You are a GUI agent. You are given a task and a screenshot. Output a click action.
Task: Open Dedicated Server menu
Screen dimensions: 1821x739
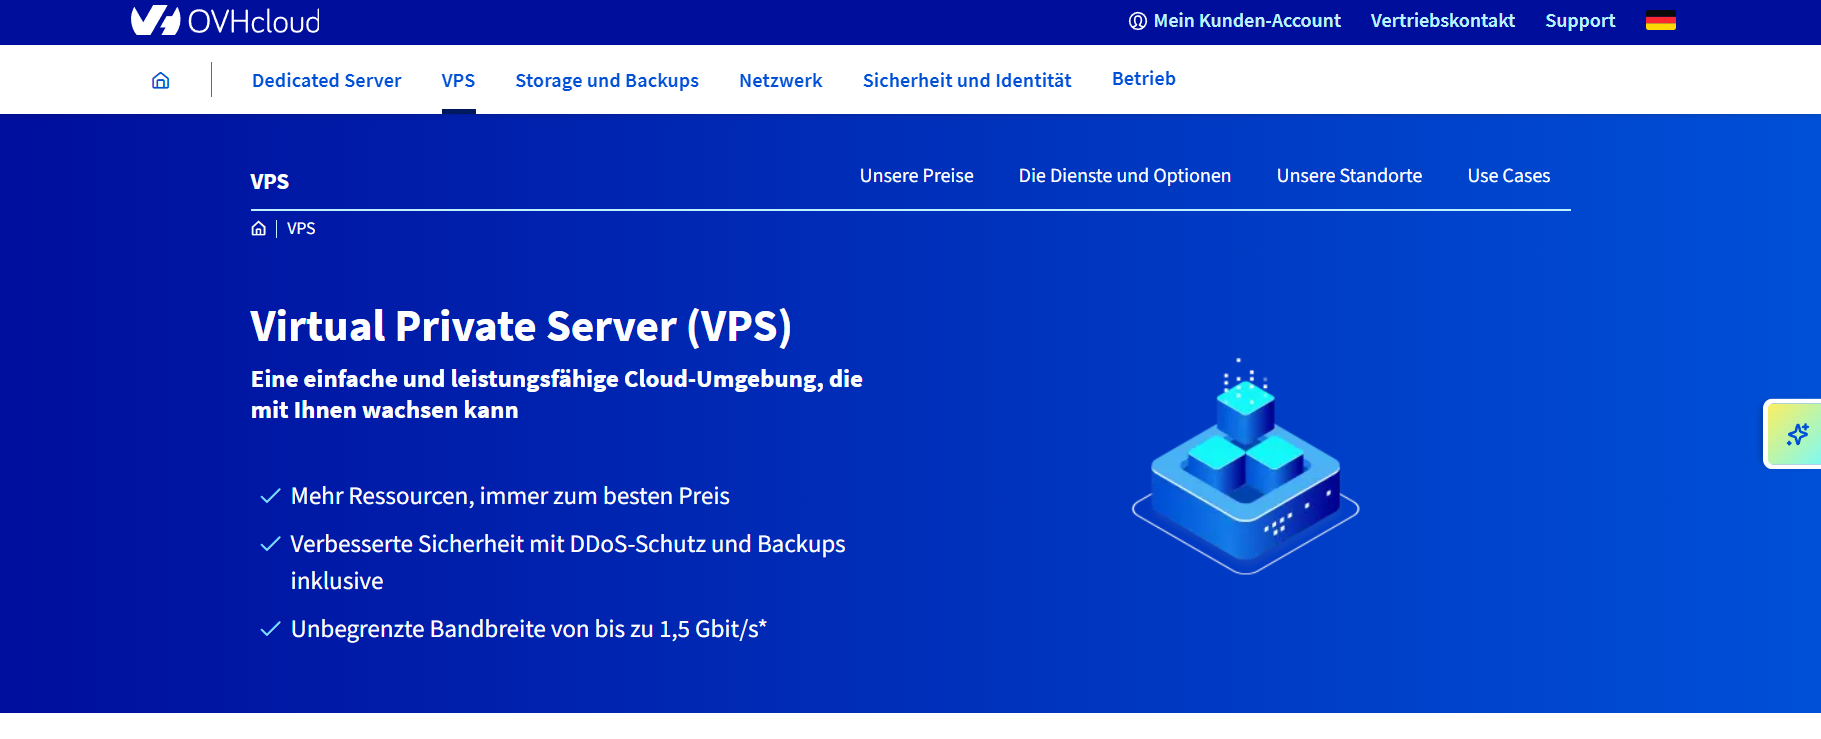(326, 80)
